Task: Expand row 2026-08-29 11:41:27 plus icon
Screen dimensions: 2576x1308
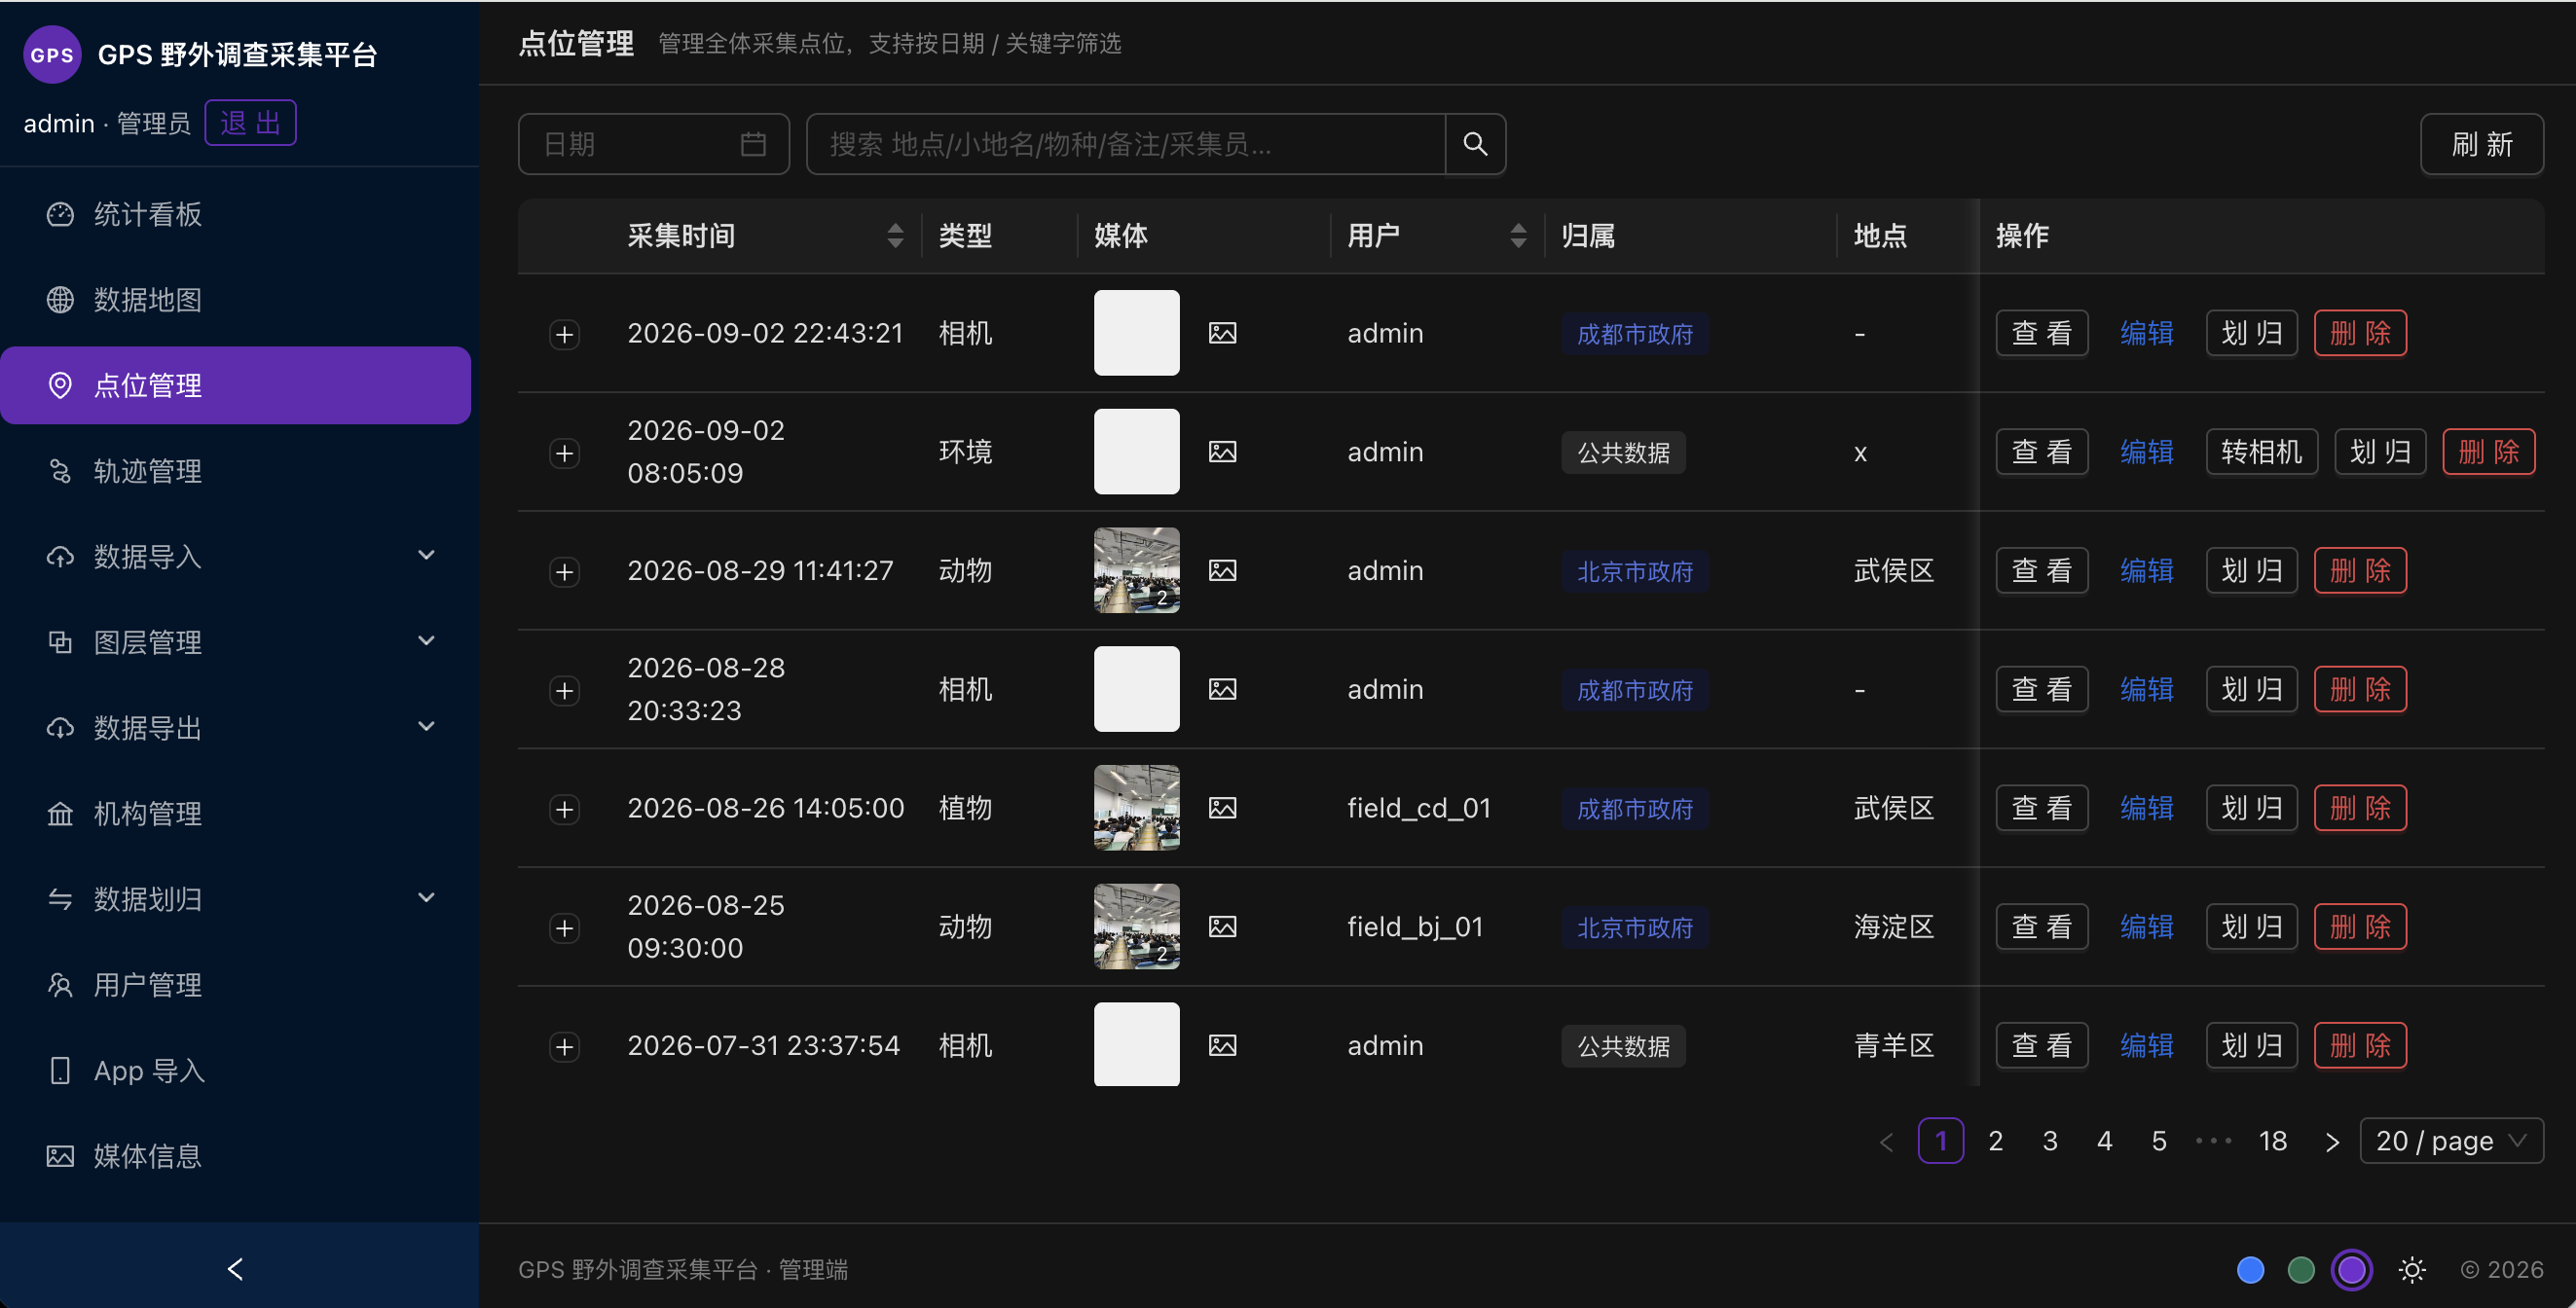Action: [x=565, y=571]
